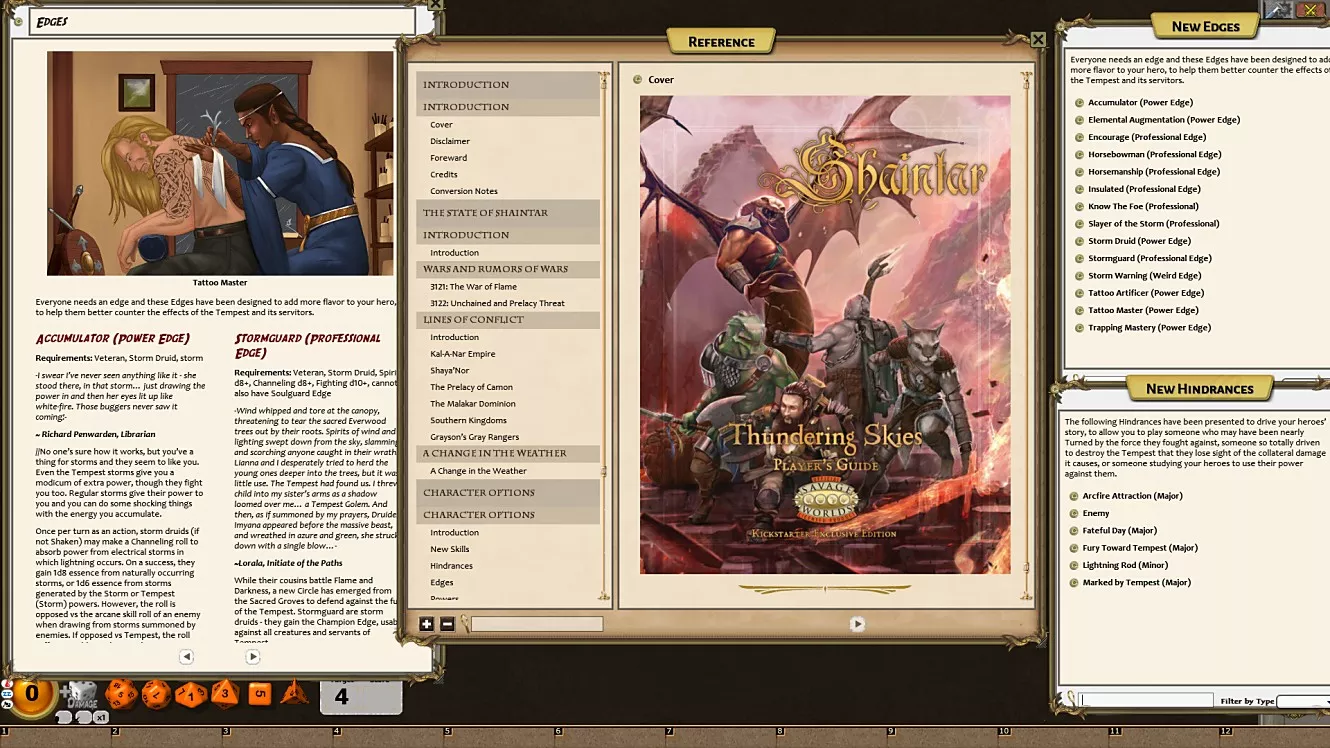Select Disclaimer in the reference index
The image size is (1330, 748).
coord(450,141)
